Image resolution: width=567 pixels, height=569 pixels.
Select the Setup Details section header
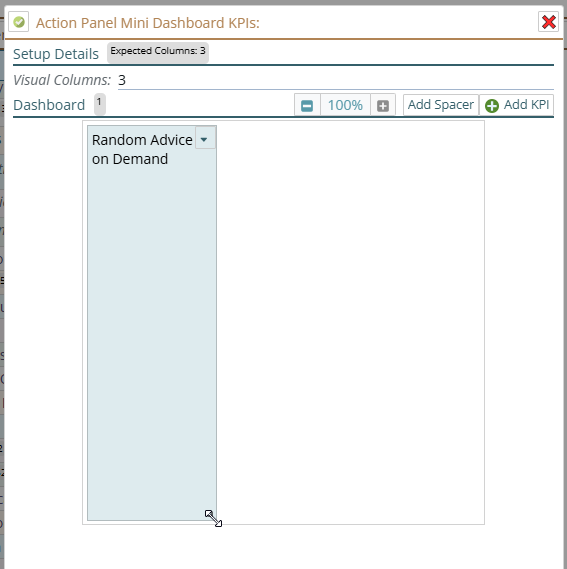pyautogui.click(x=56, y=54)
